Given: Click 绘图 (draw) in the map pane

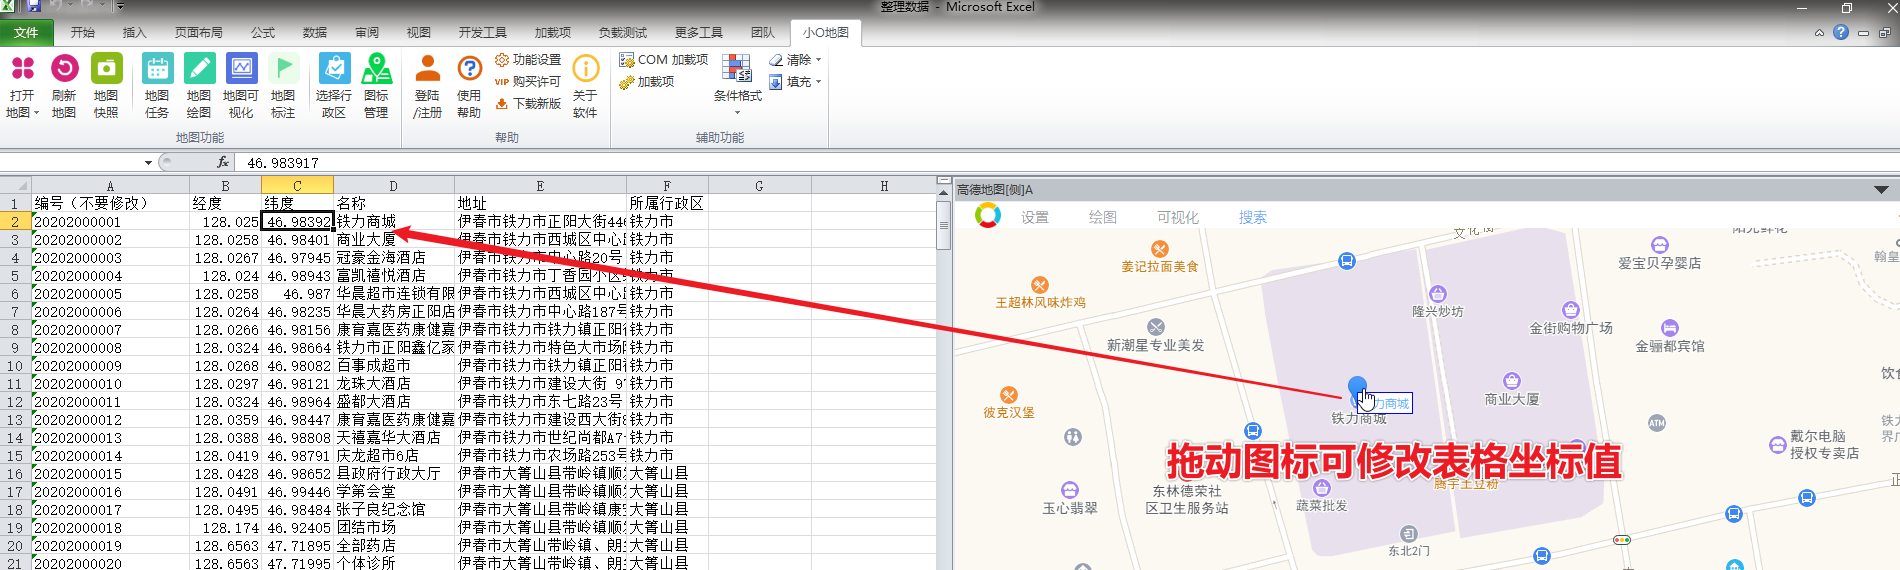Looking at the screenshot, I should (x=1103, y=217).
